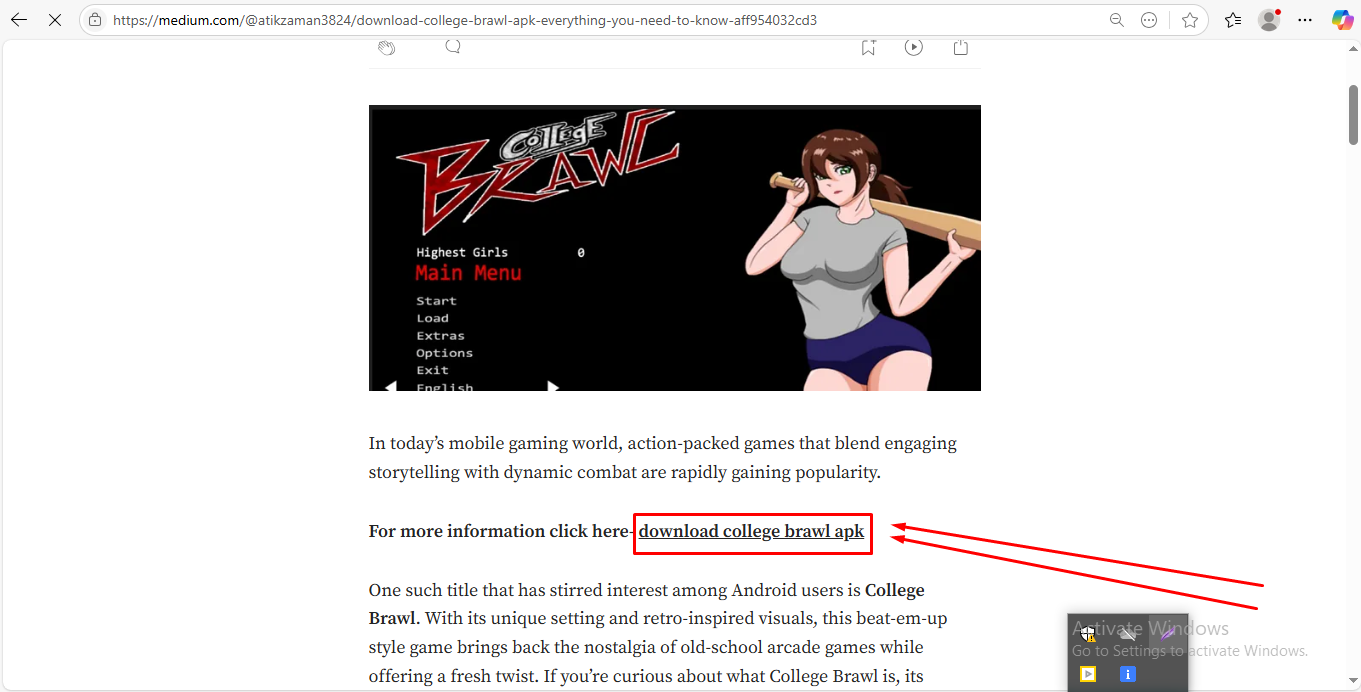Open the article comments bubble
Image resolution: width=1361 pixels, height=692 pixels.
453,46
